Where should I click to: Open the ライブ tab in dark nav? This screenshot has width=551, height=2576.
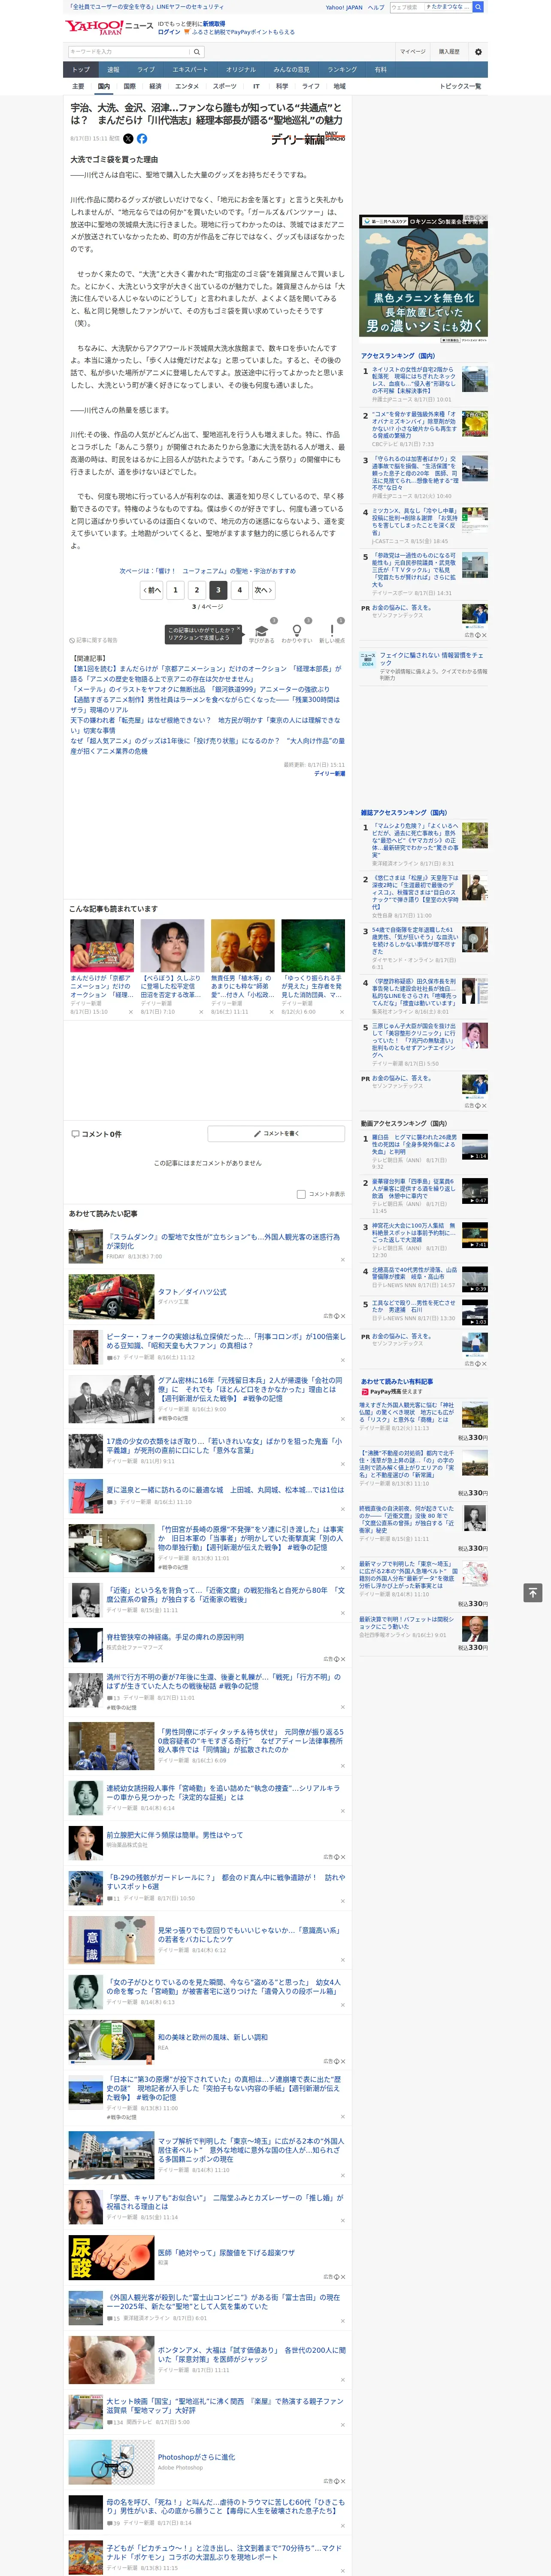click(x=146, y=70)
